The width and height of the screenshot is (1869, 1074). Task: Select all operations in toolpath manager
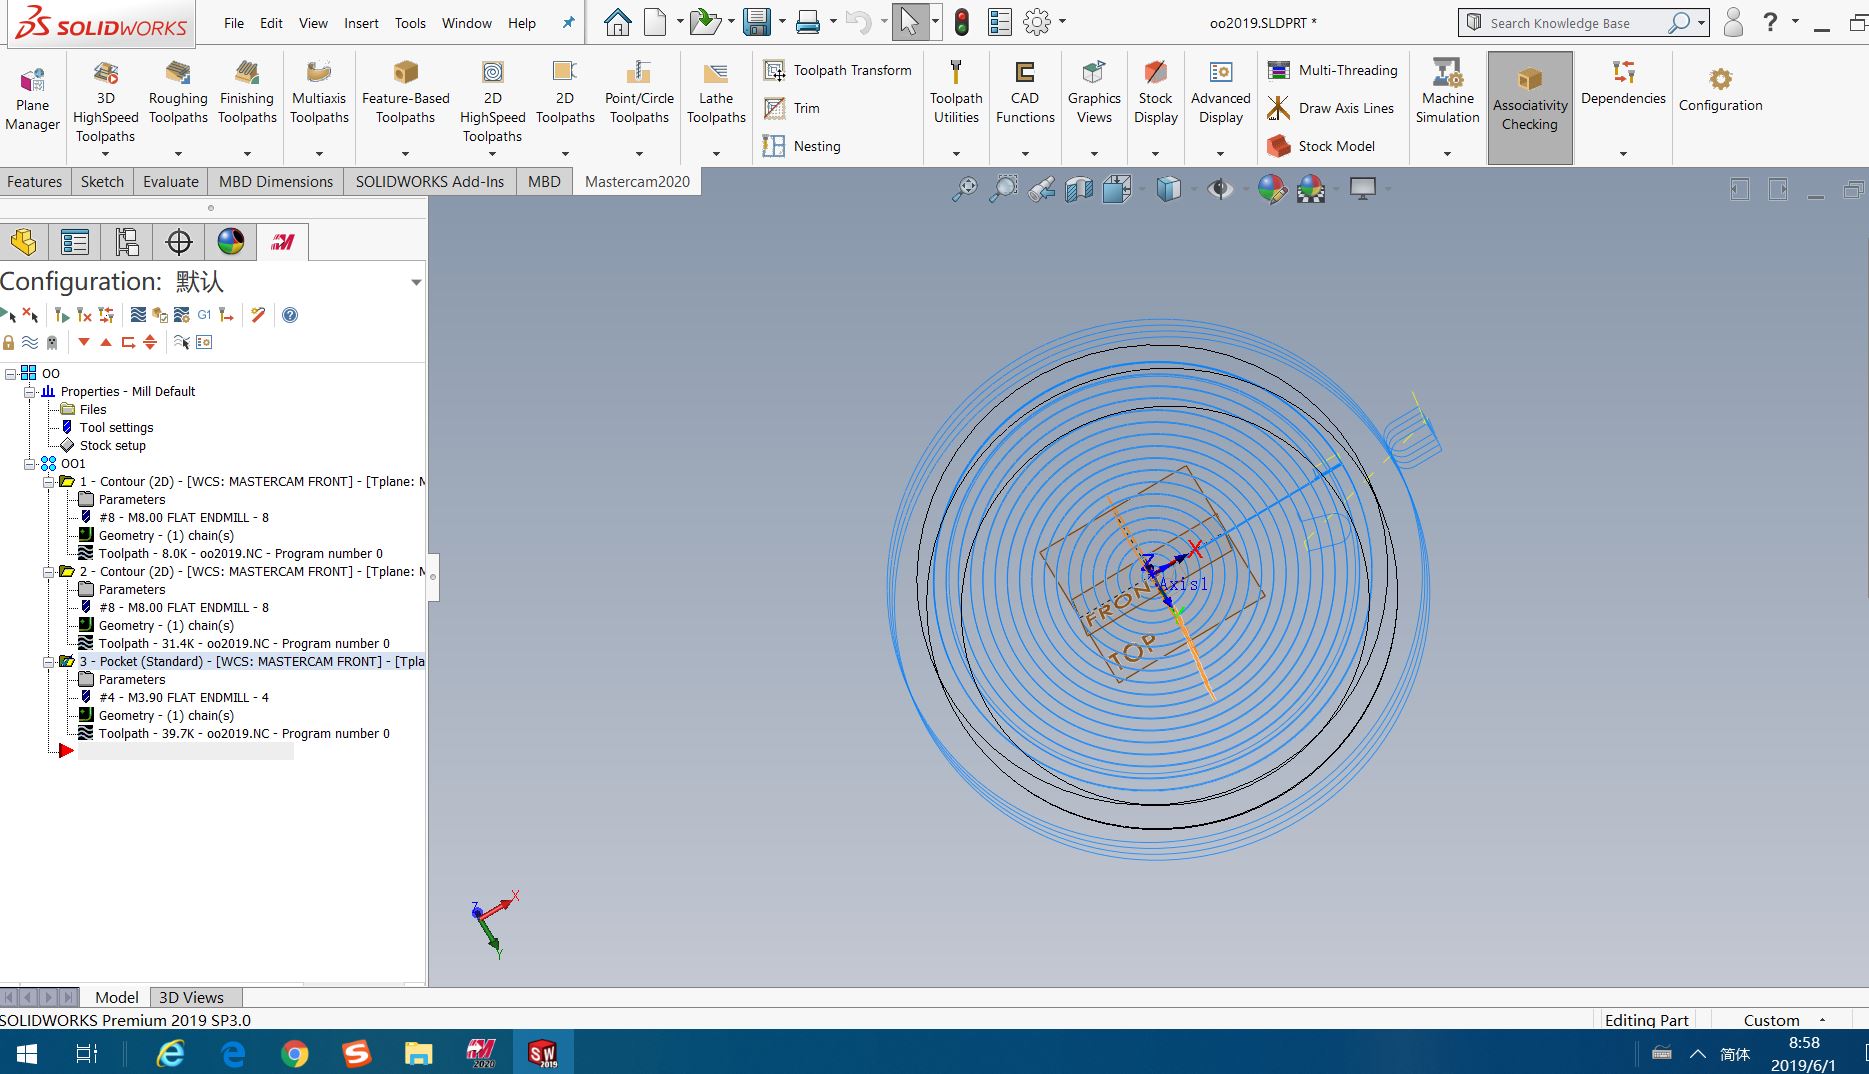[8, 315]
